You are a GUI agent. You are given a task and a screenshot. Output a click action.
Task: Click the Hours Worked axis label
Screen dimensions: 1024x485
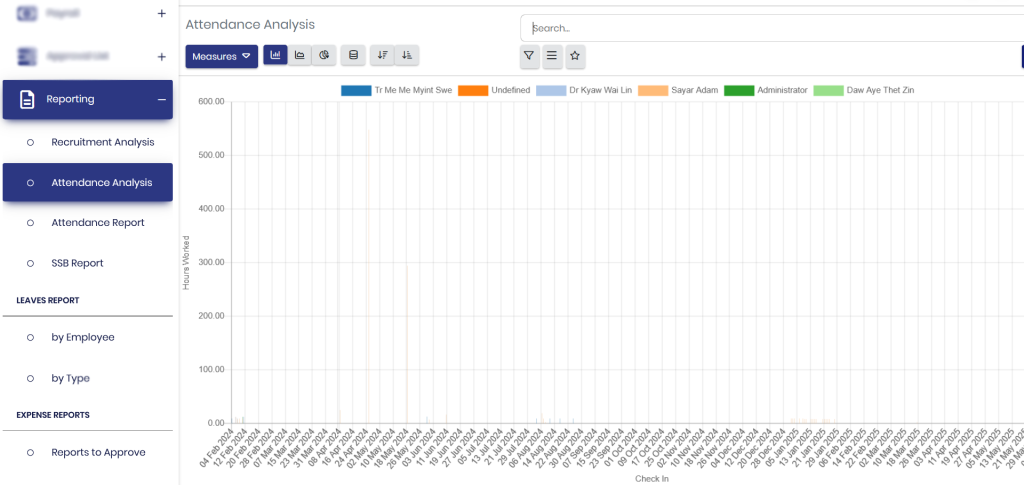pos(186,262)
